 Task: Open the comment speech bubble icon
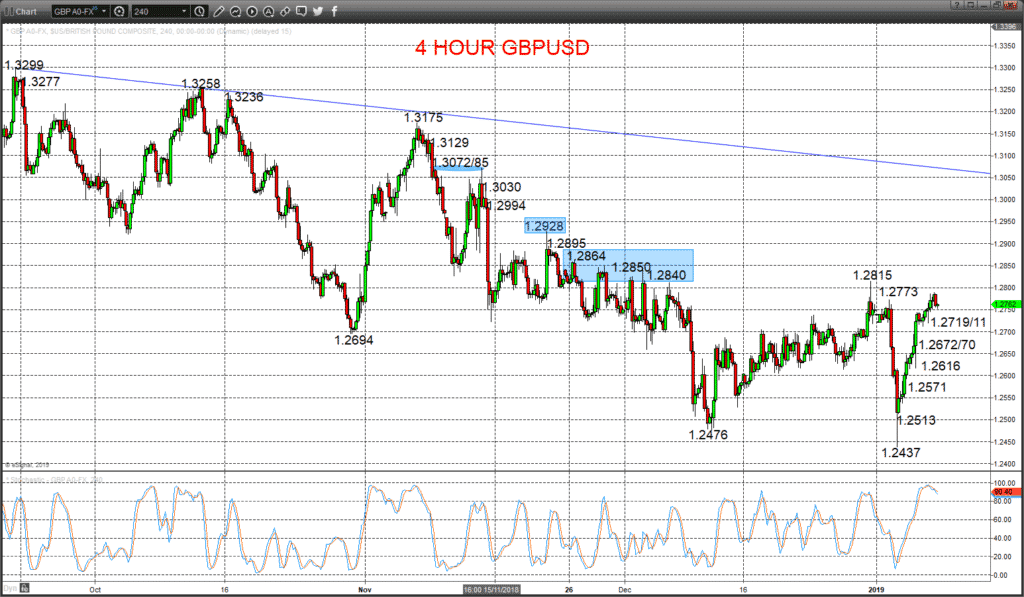301,11
